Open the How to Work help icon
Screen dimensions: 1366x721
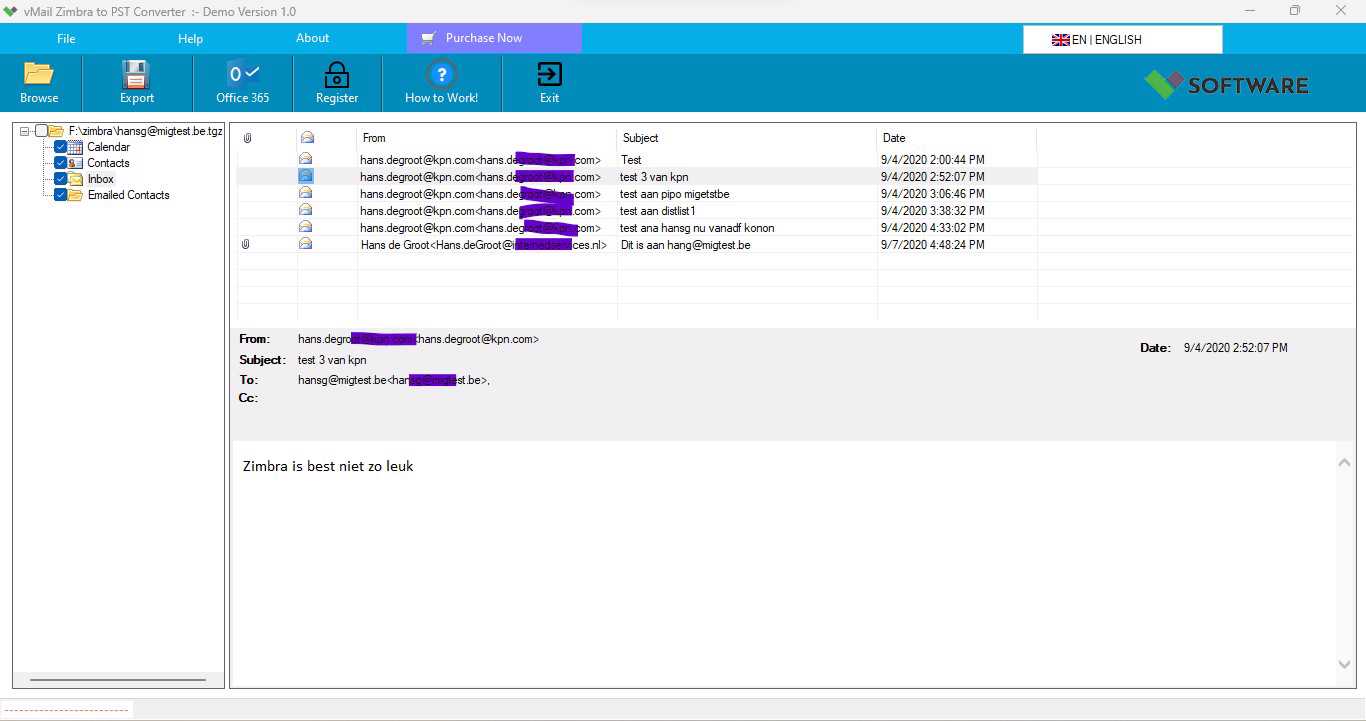441,74
